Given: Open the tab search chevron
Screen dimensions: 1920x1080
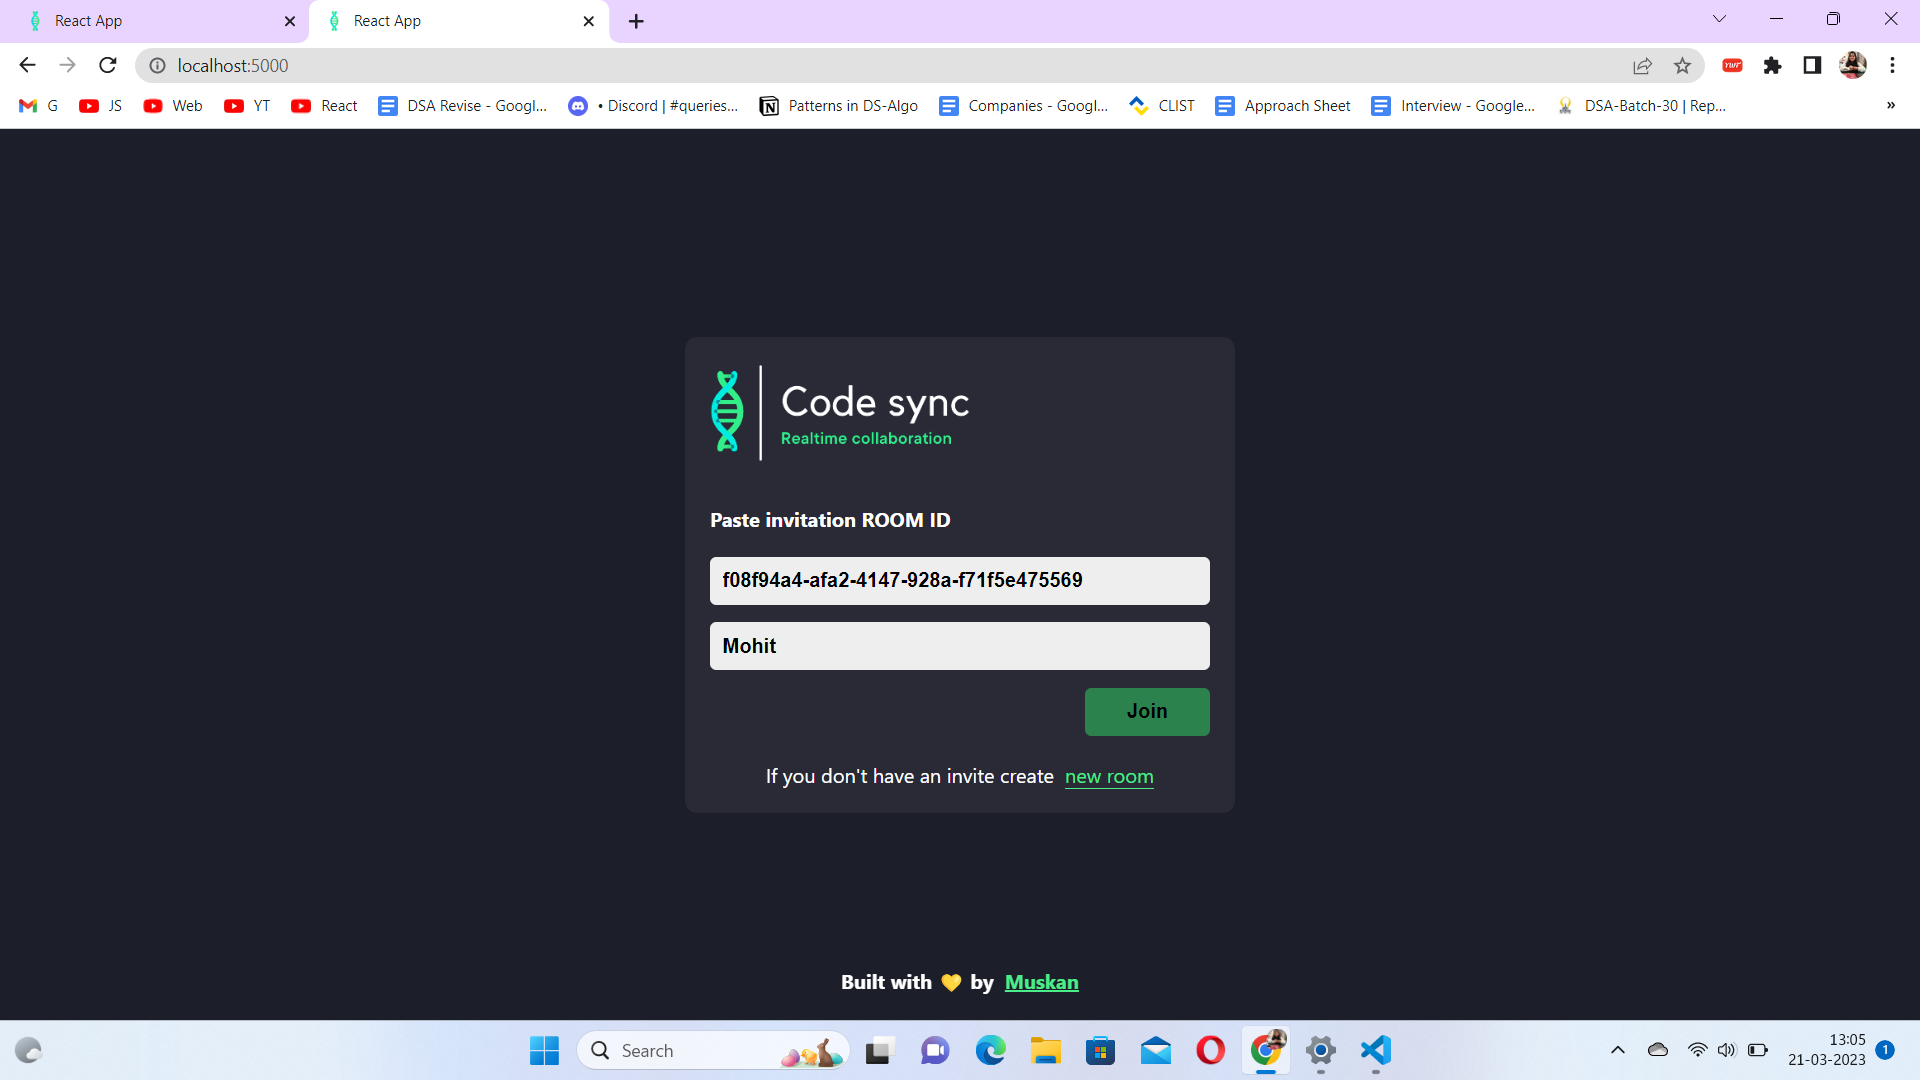Looking at the screenshot, I should point(1719,19).
